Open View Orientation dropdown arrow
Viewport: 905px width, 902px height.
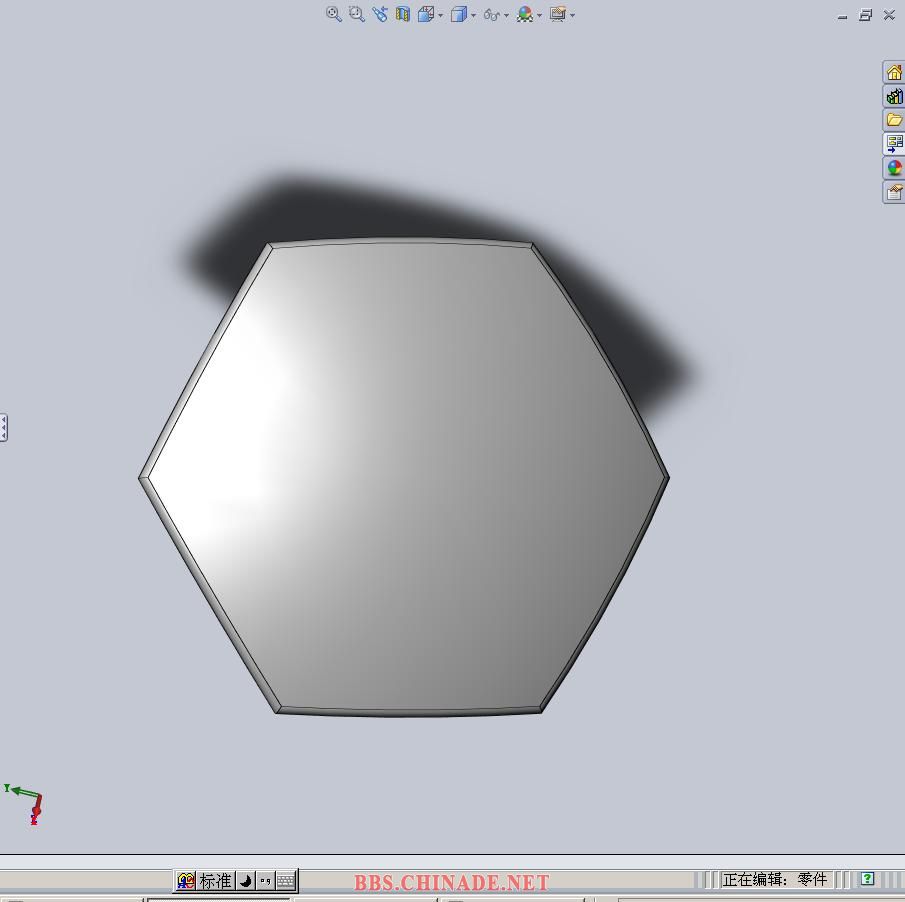[x=440, y=15]
